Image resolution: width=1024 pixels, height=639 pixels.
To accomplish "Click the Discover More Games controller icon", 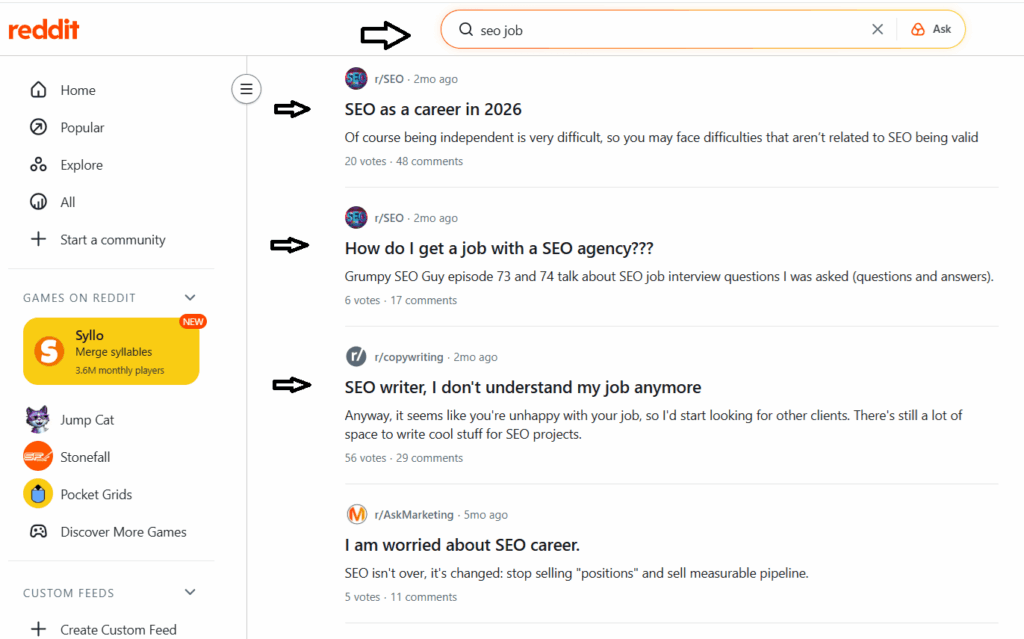I will click(x=37, y=531).
